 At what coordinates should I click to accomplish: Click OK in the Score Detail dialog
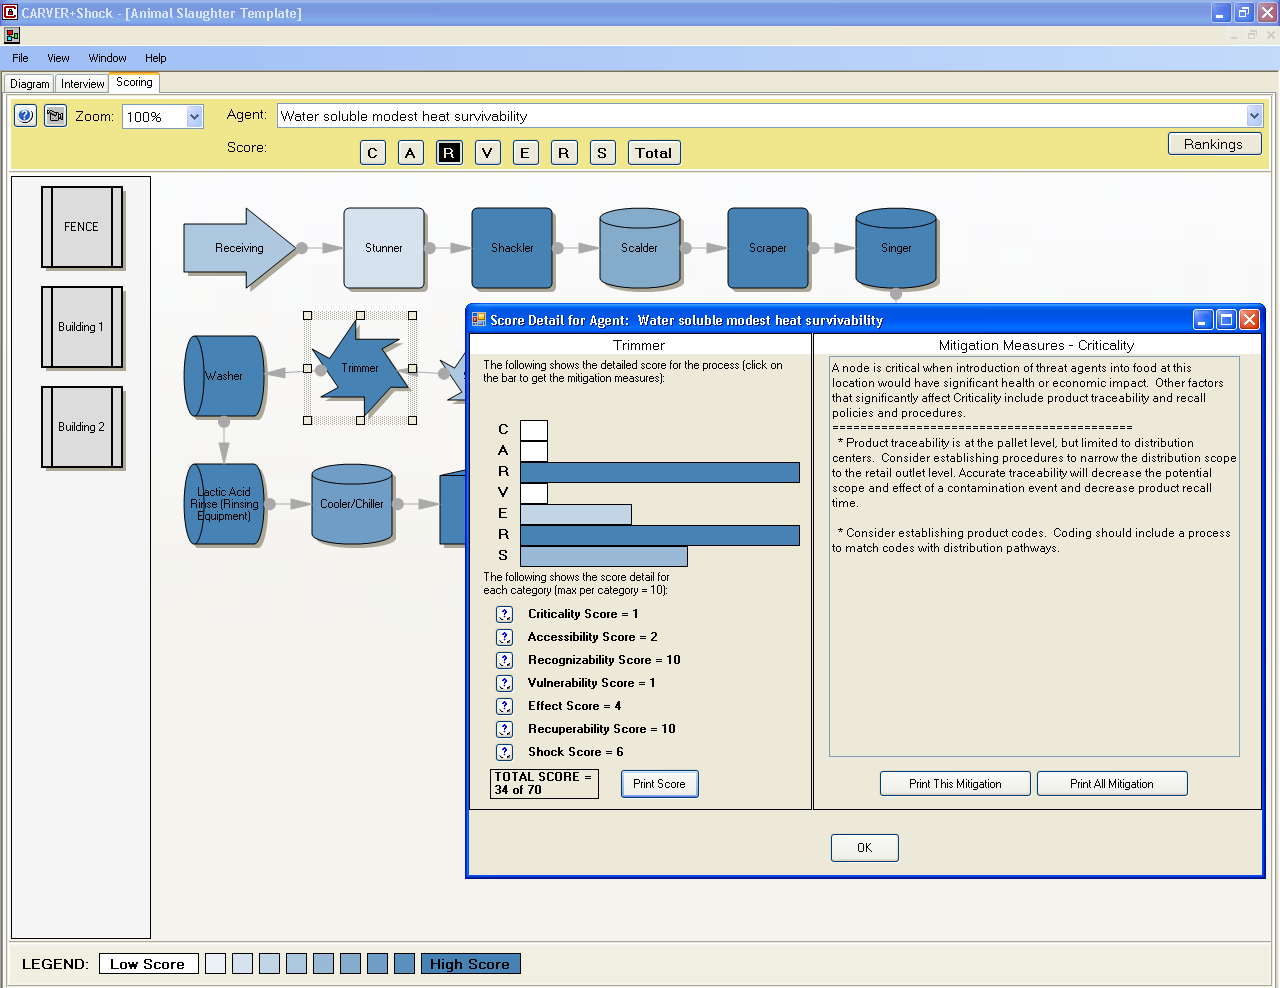[865, 848]
